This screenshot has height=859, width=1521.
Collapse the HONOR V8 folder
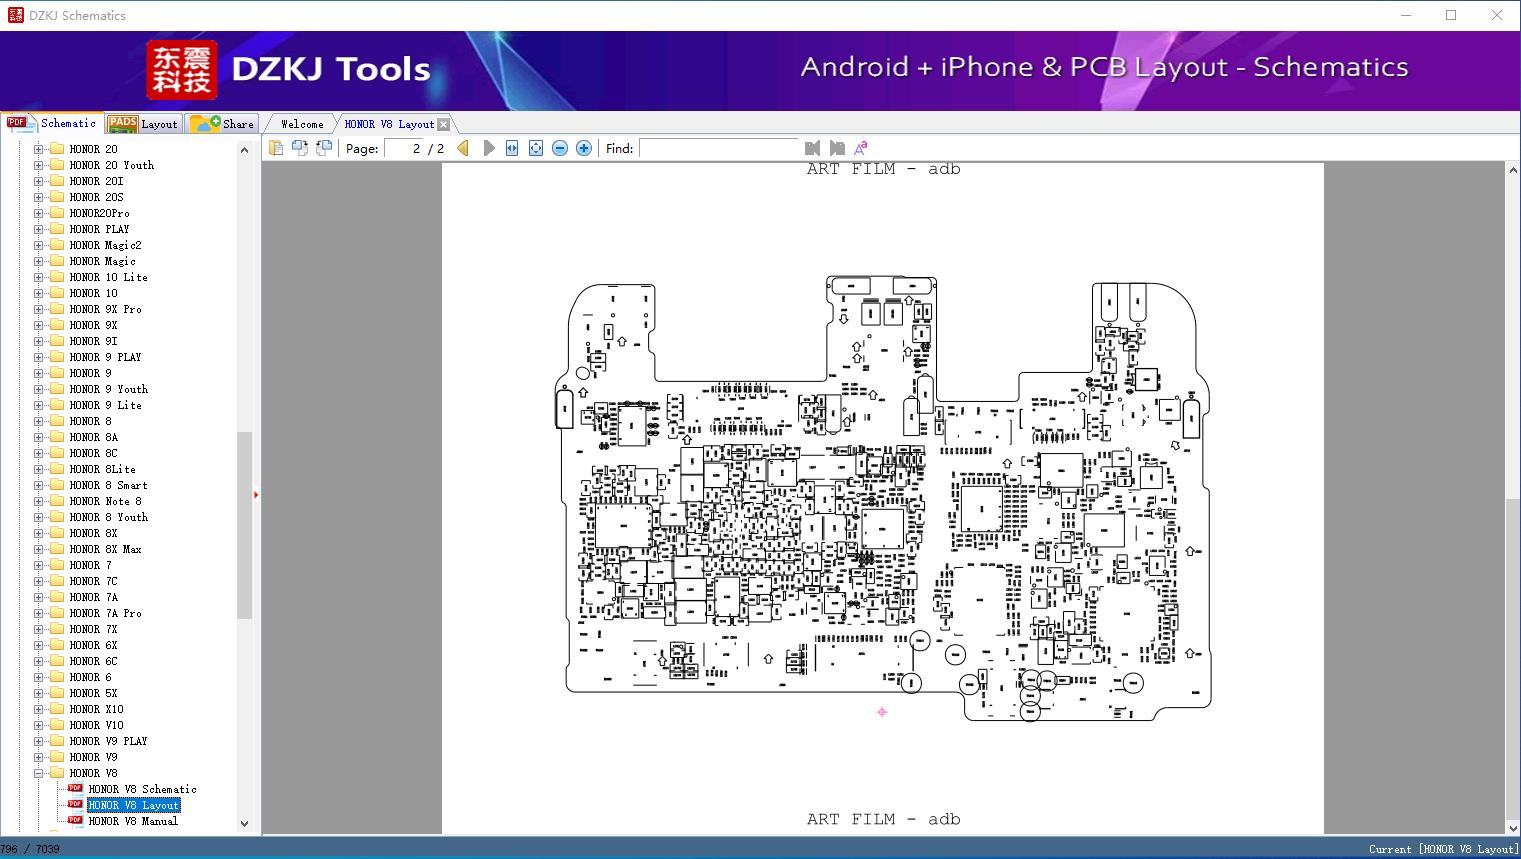pos(39,773)
